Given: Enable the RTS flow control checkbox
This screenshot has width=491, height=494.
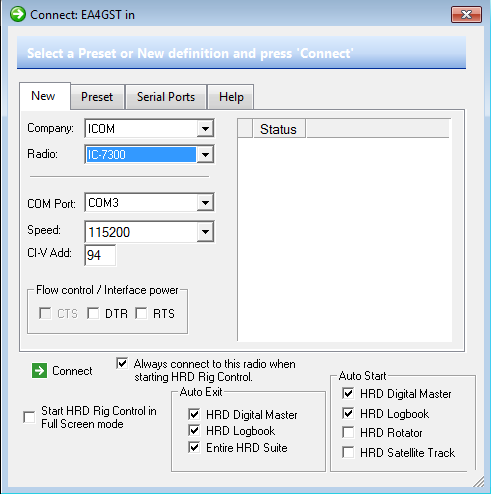Looking at the screenshot, I should pyautogui.click(x=141, y=313).
